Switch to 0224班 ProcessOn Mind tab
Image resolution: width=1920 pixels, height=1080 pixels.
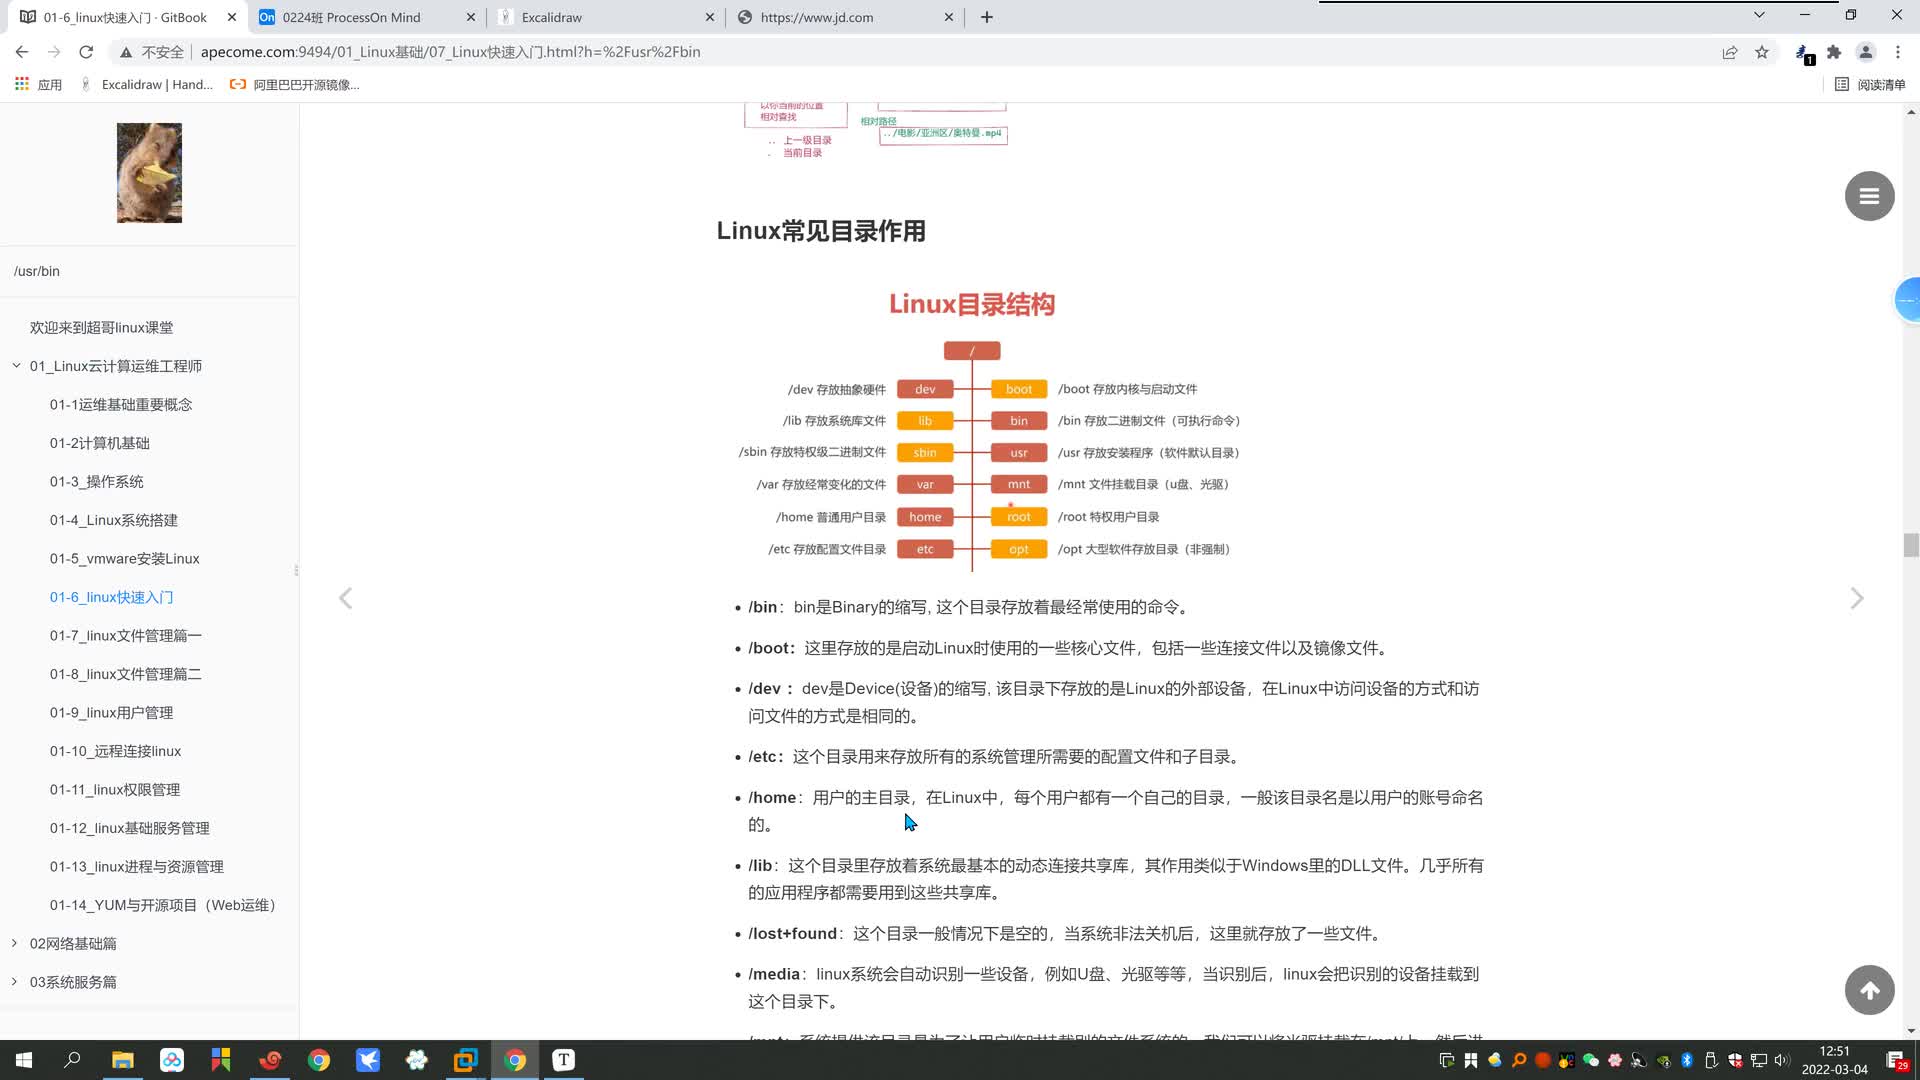(367, 17)
